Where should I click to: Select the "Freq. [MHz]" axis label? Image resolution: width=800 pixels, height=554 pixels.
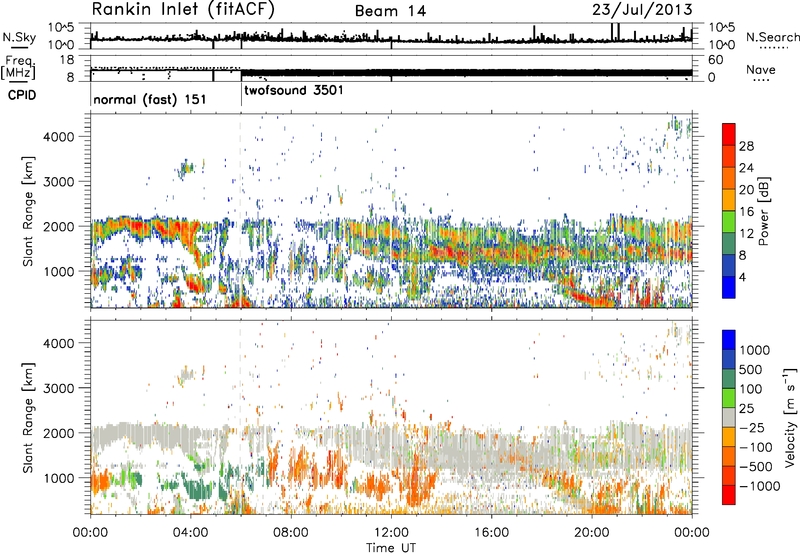[x=18, y=68]
